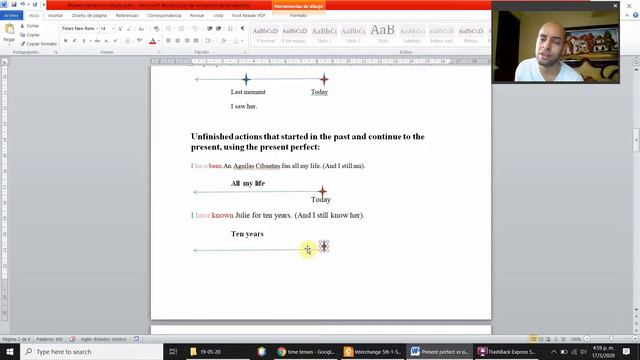640x360 pixels.
Task: Click the Pegar paste icon
Action: (9, 29)
